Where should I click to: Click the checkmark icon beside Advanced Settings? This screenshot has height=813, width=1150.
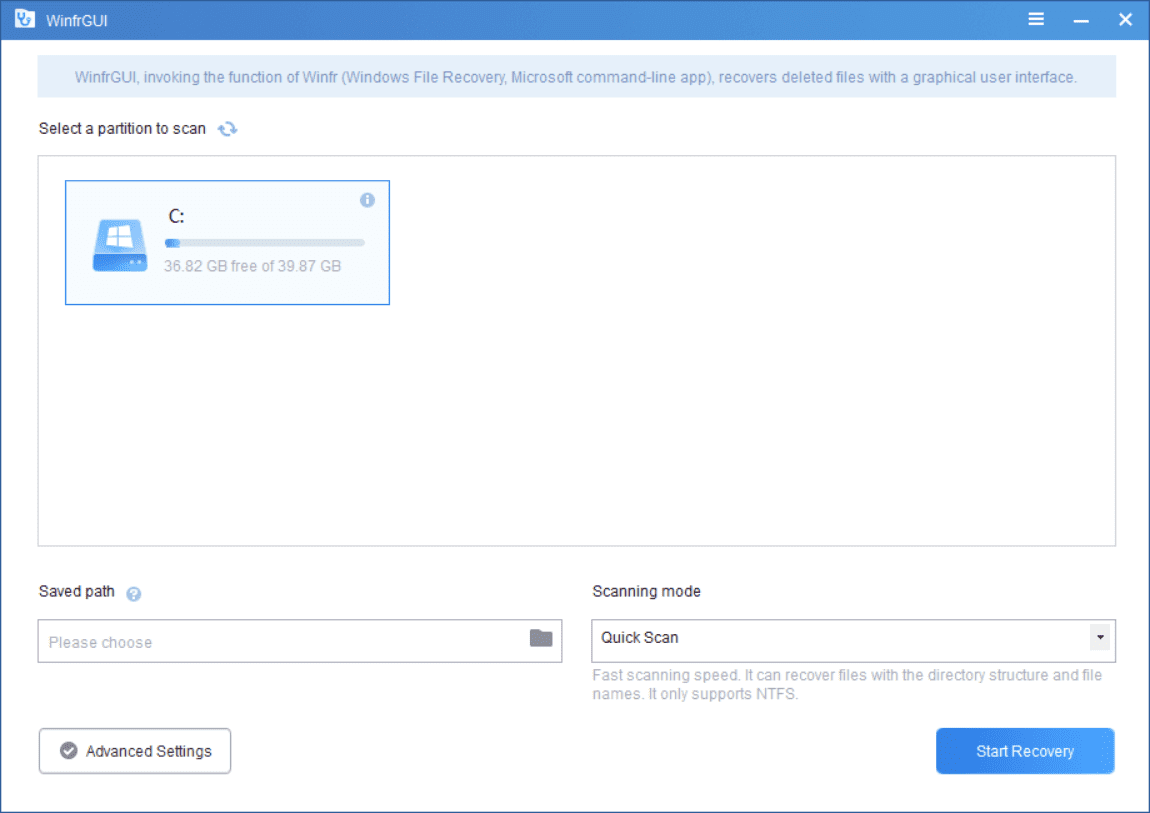(x=68, y=751)
